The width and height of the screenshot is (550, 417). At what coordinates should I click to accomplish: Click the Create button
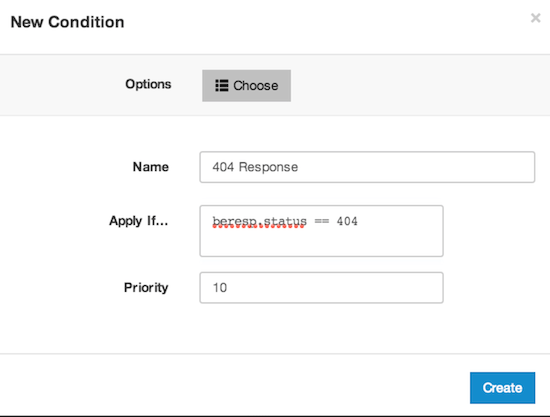point(502,388)
